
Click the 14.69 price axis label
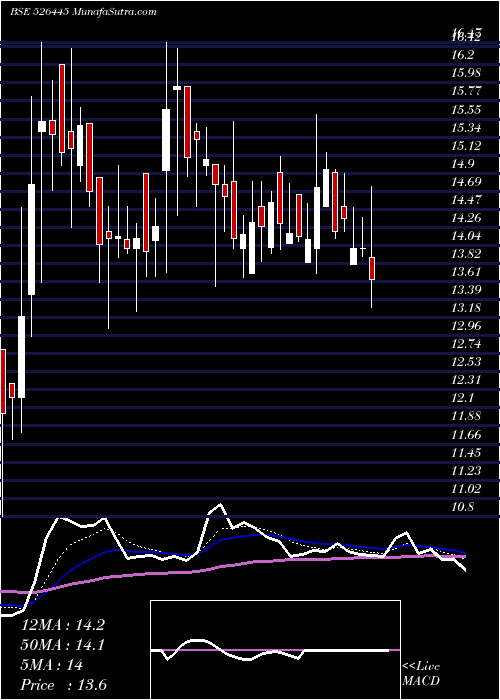tap(466, 182)
